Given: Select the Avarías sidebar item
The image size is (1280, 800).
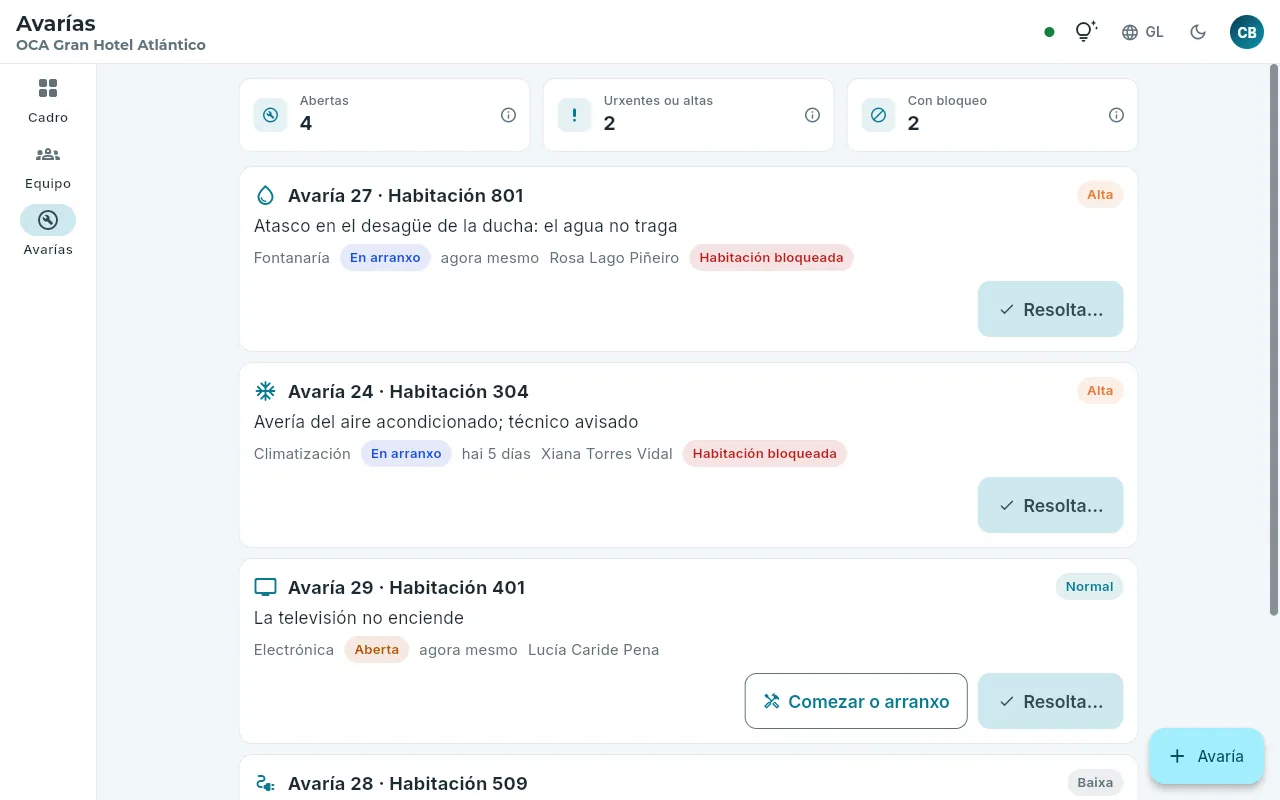Looking at the screenshot, I should (48, 232).
